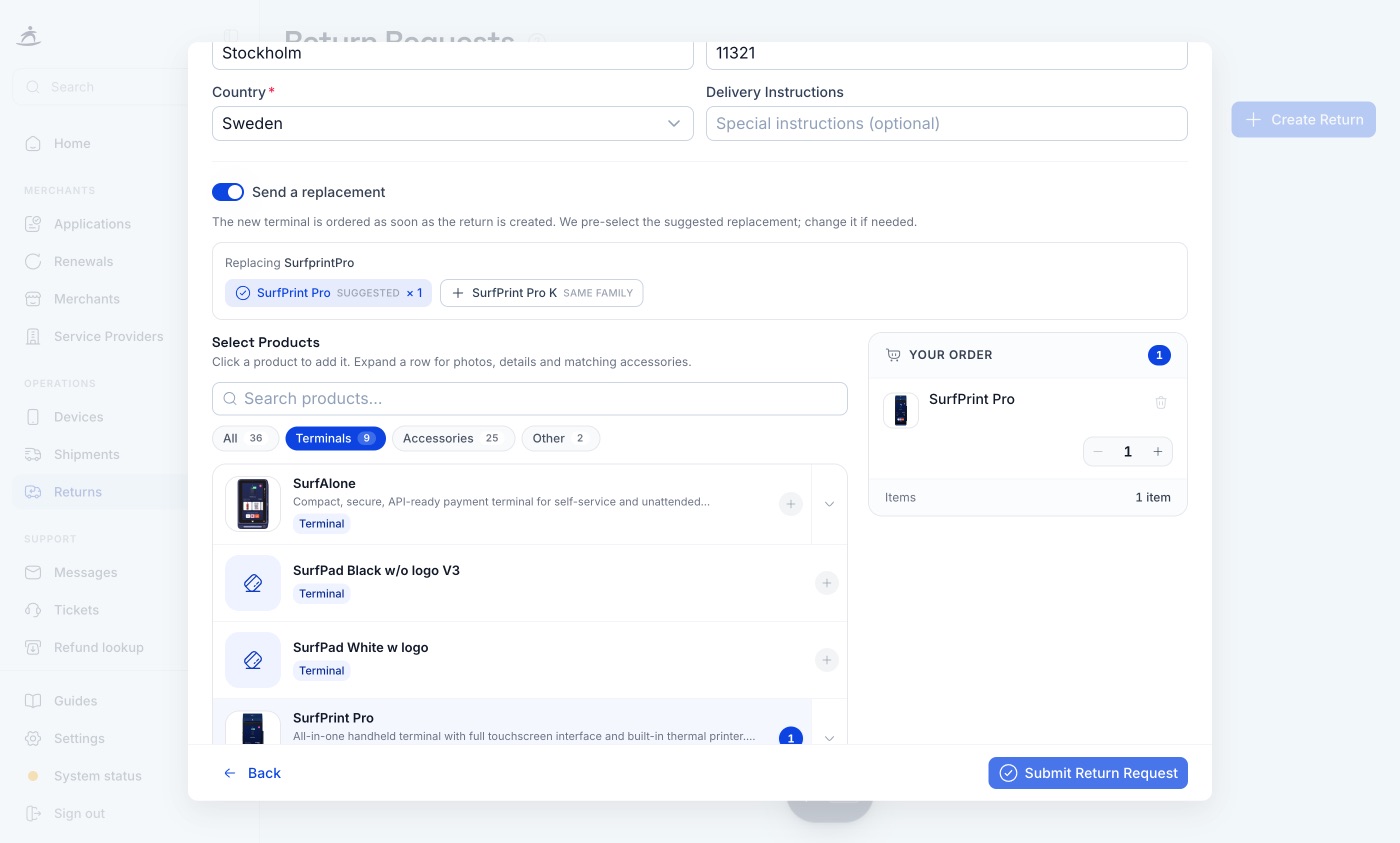Click Submit Return Request button
1400x843 pixels.
pos(1088,773)
